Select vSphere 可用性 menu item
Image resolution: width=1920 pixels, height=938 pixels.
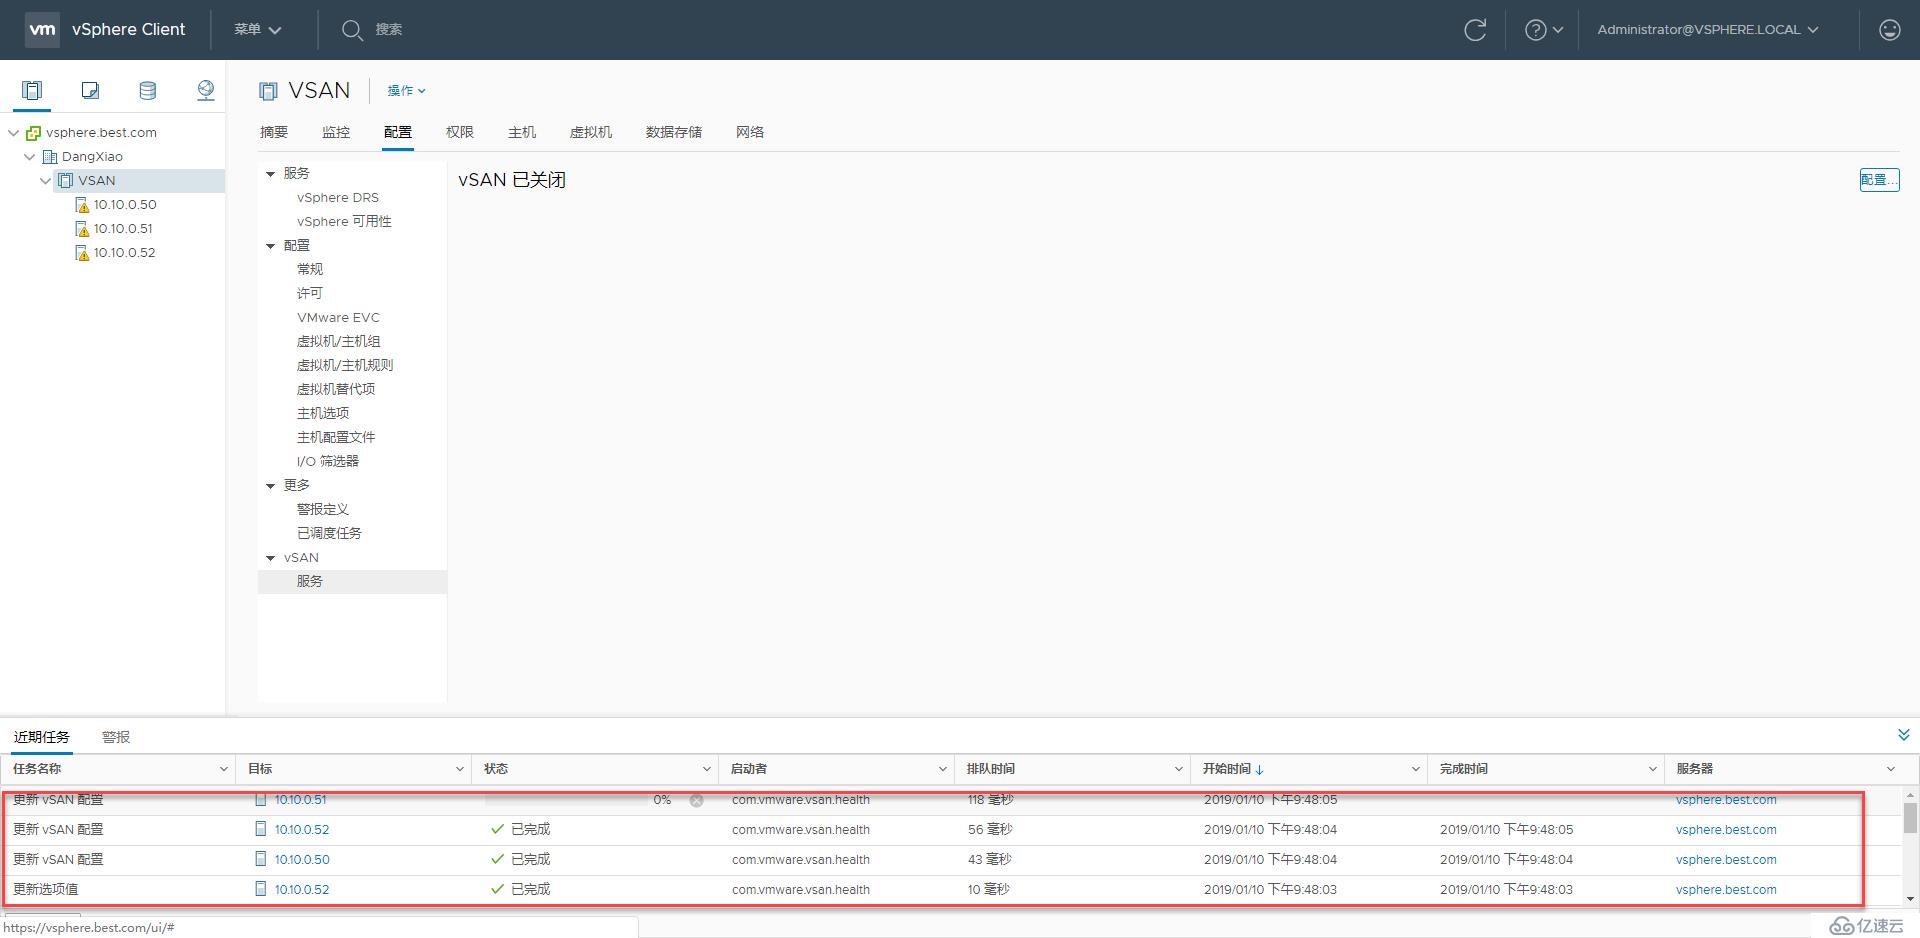tap(344, 222)
